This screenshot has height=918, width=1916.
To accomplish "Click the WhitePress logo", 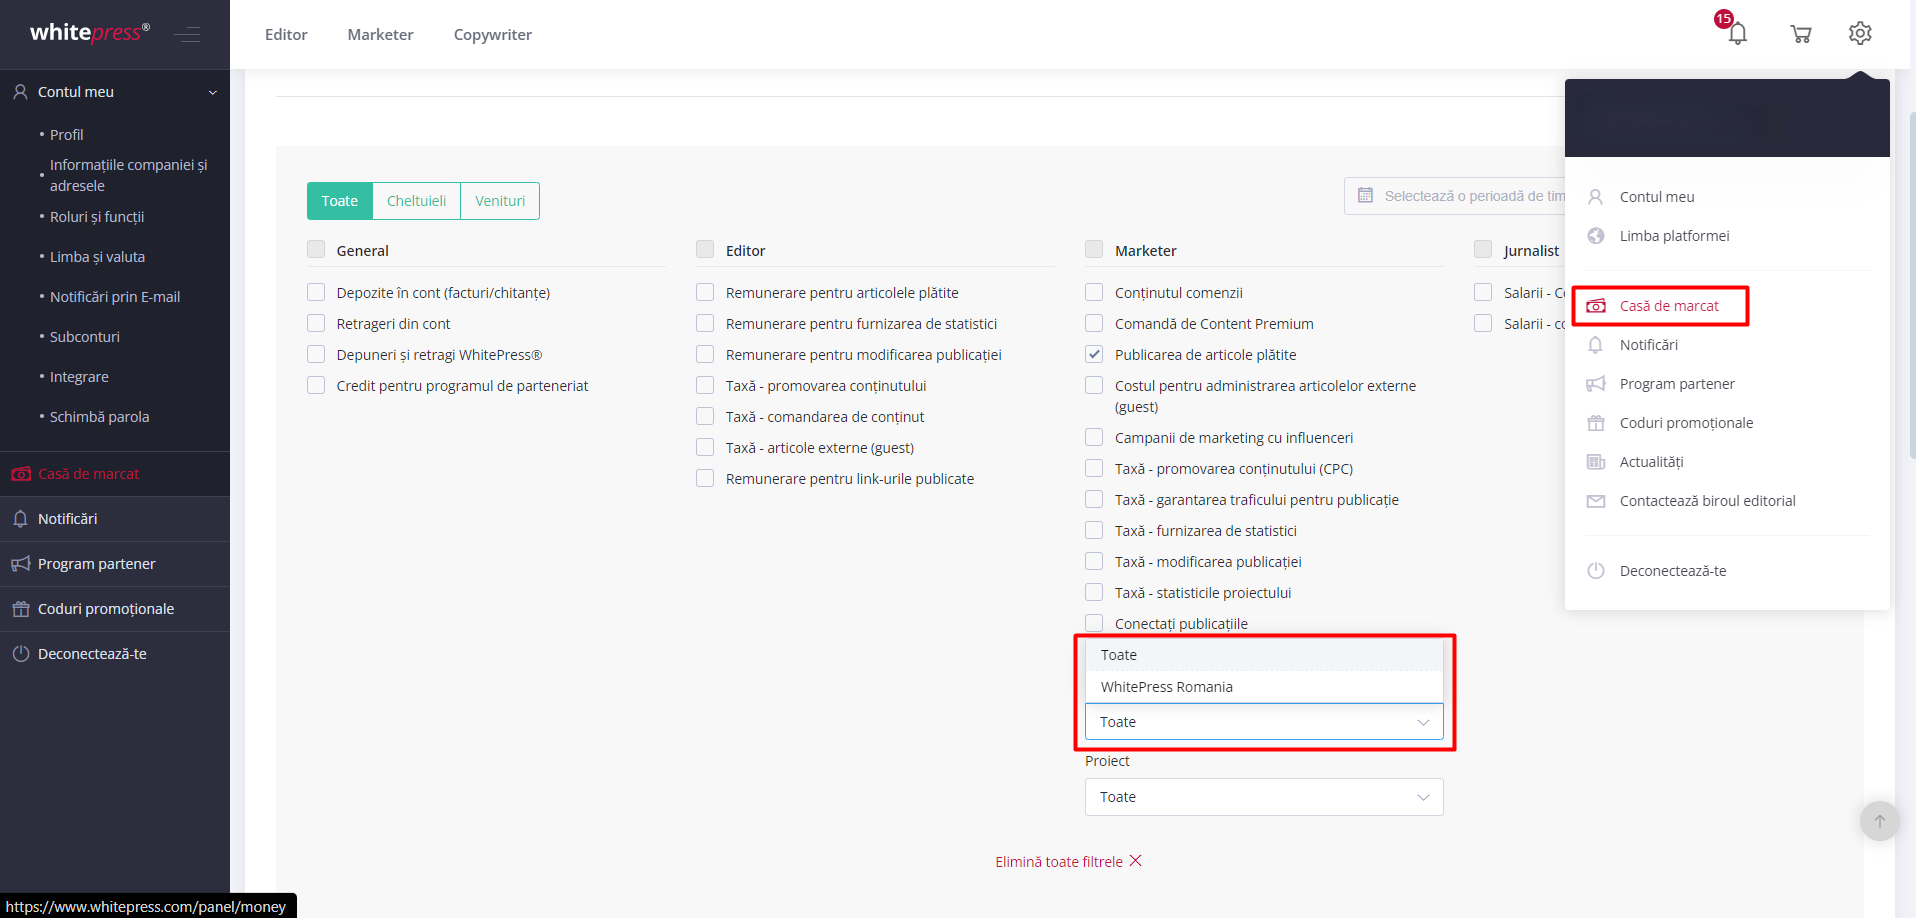I will [90, 32].
